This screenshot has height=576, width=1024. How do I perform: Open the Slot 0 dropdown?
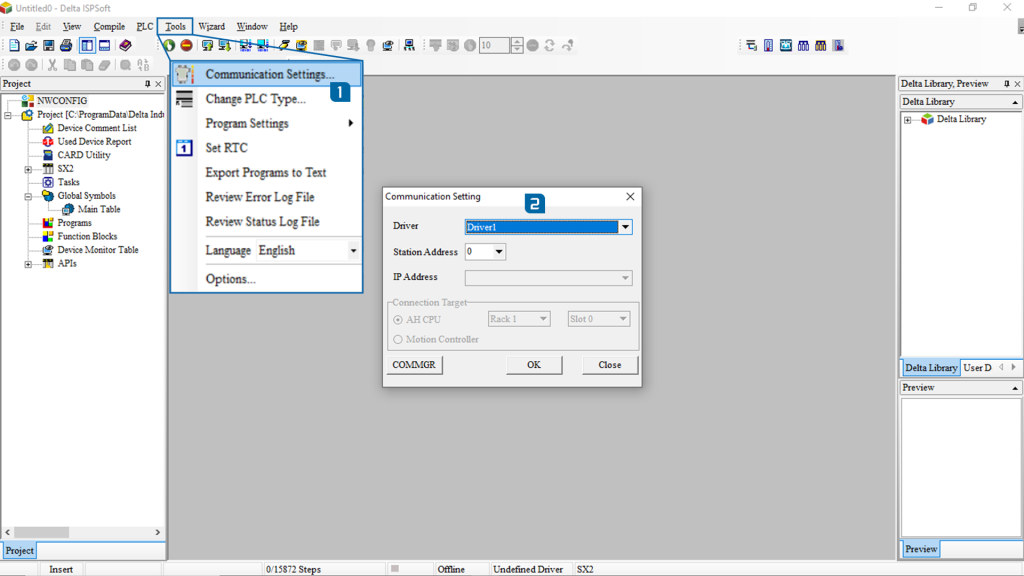622,319
